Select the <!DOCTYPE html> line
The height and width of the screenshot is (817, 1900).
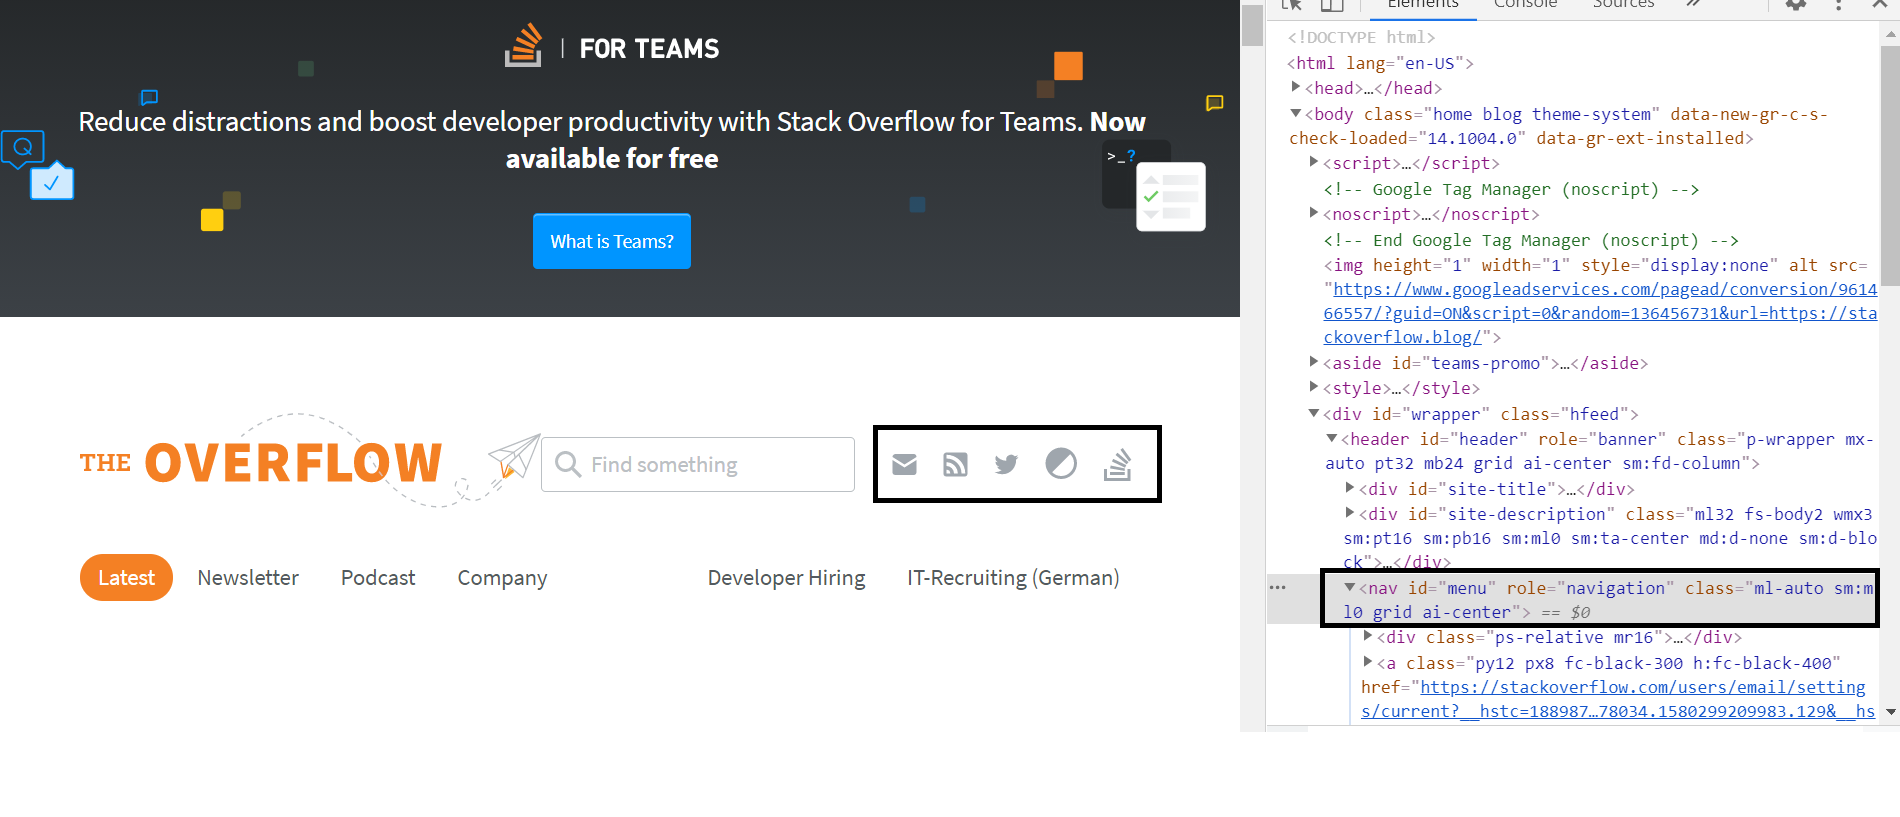click(1361, 37)
